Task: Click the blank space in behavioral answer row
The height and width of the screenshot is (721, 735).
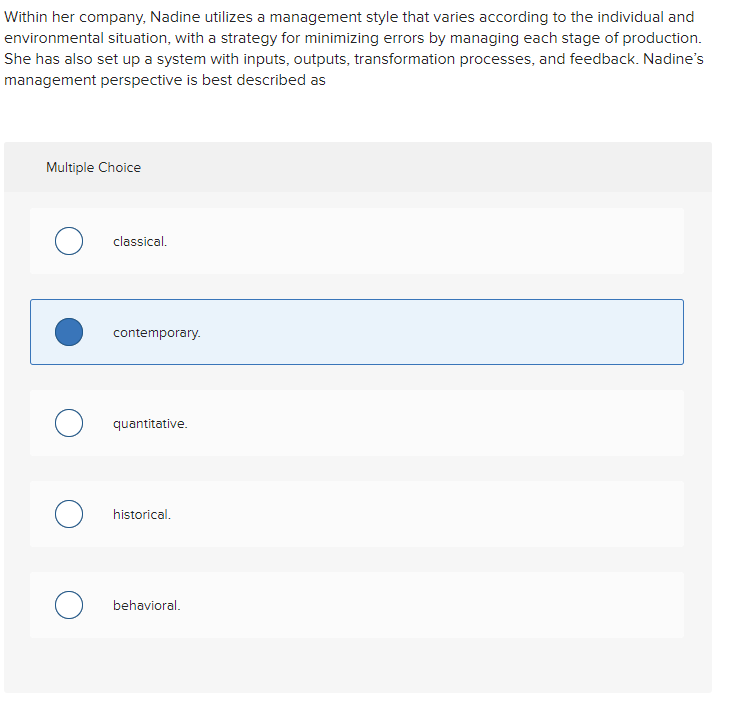Action: pyautogui.click(x=422, y=605)
